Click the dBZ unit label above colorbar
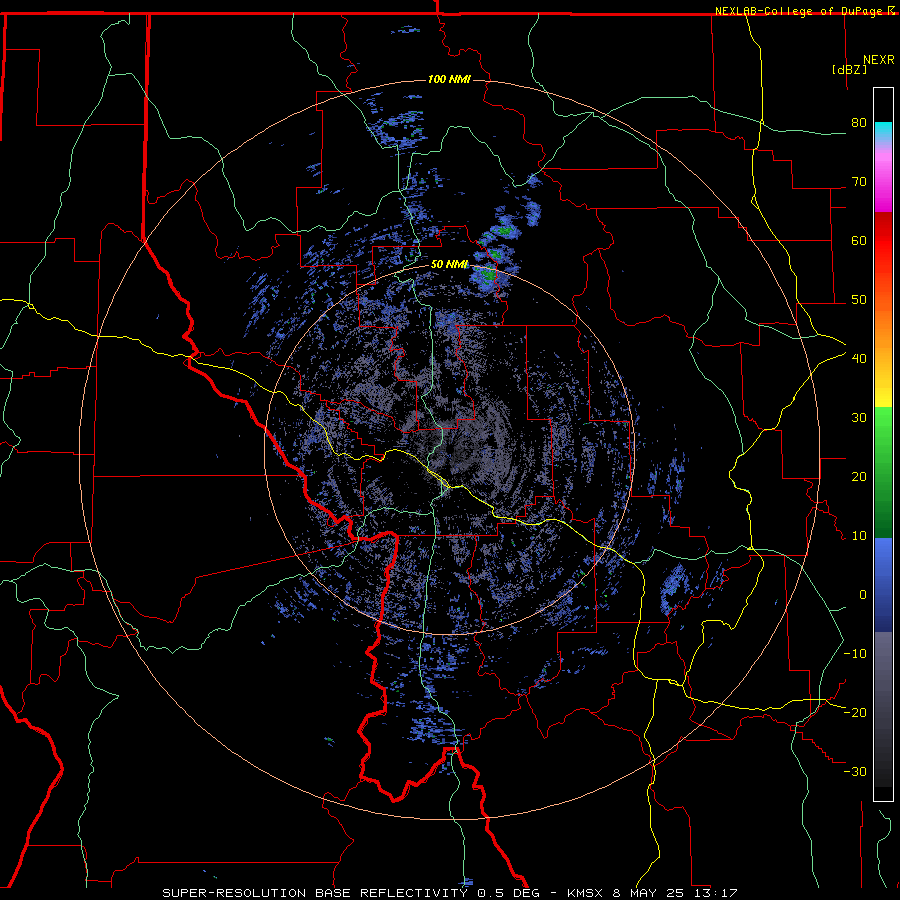Image resolution: width=900 pixels, height=900 pixels. (x=849, y=69)
